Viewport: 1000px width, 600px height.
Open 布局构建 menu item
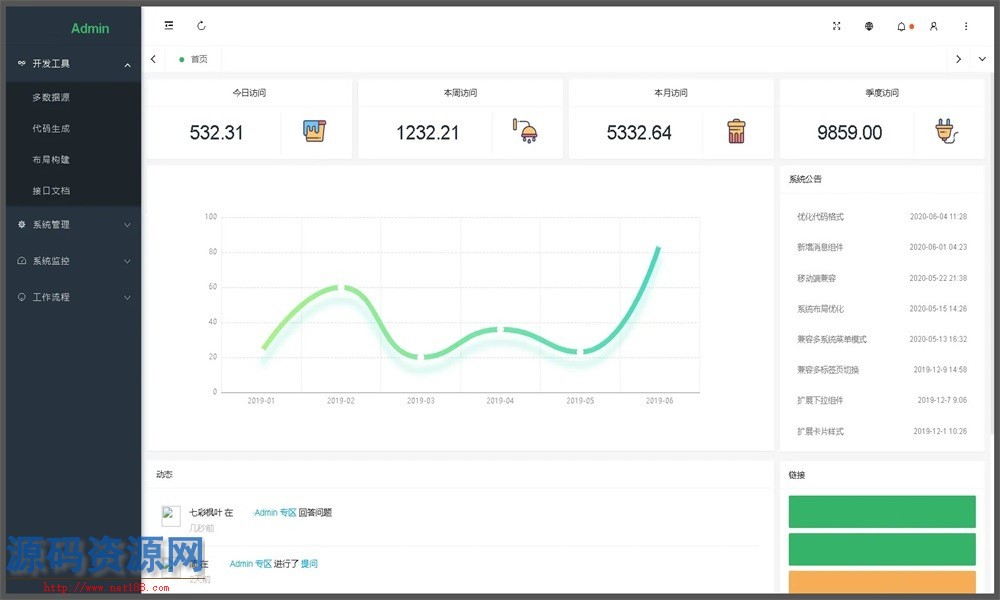tap(73, 159)
